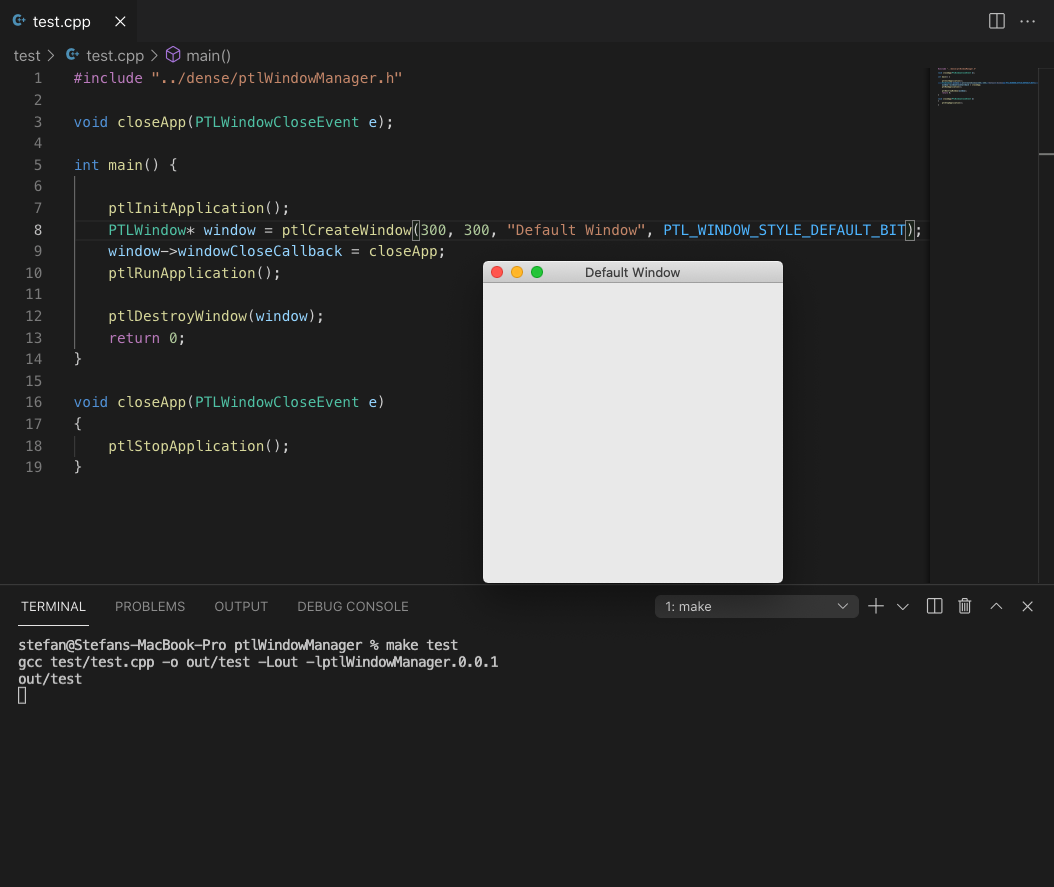Split the terminal pane
Screen dimensions: 1054x887
[x=934, y=606]
